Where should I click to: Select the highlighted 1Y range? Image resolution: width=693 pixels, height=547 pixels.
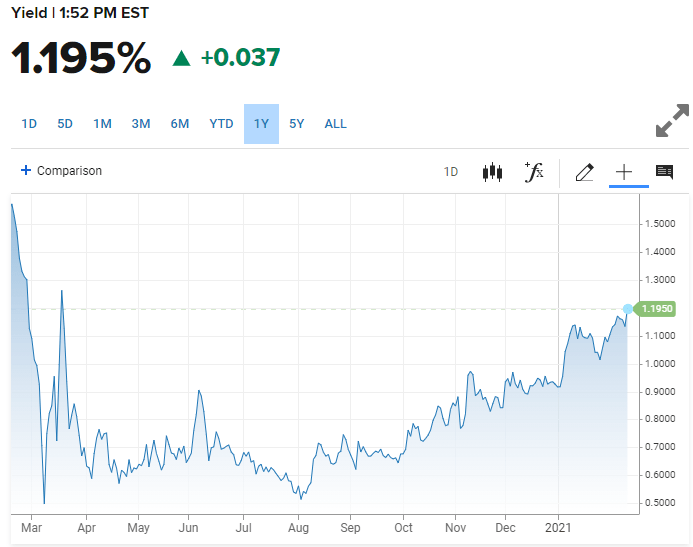261,124
